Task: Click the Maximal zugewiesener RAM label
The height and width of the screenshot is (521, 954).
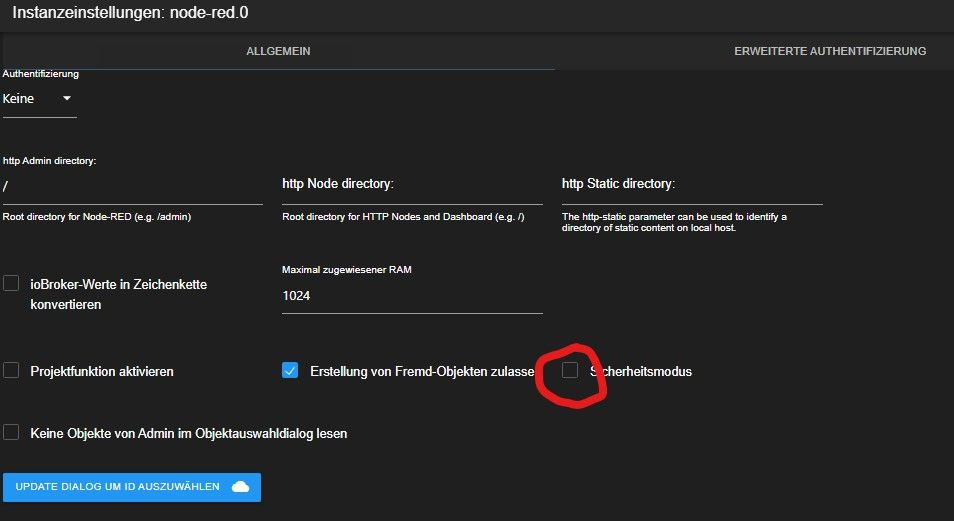Action: pos(347,270)
